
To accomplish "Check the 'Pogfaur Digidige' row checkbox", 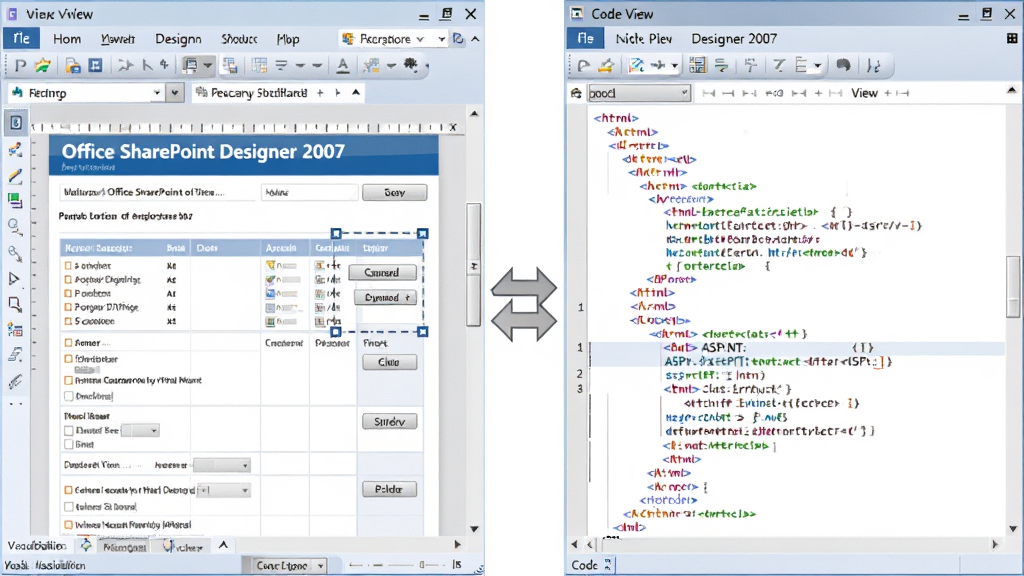I will click(x=68, y=280).
